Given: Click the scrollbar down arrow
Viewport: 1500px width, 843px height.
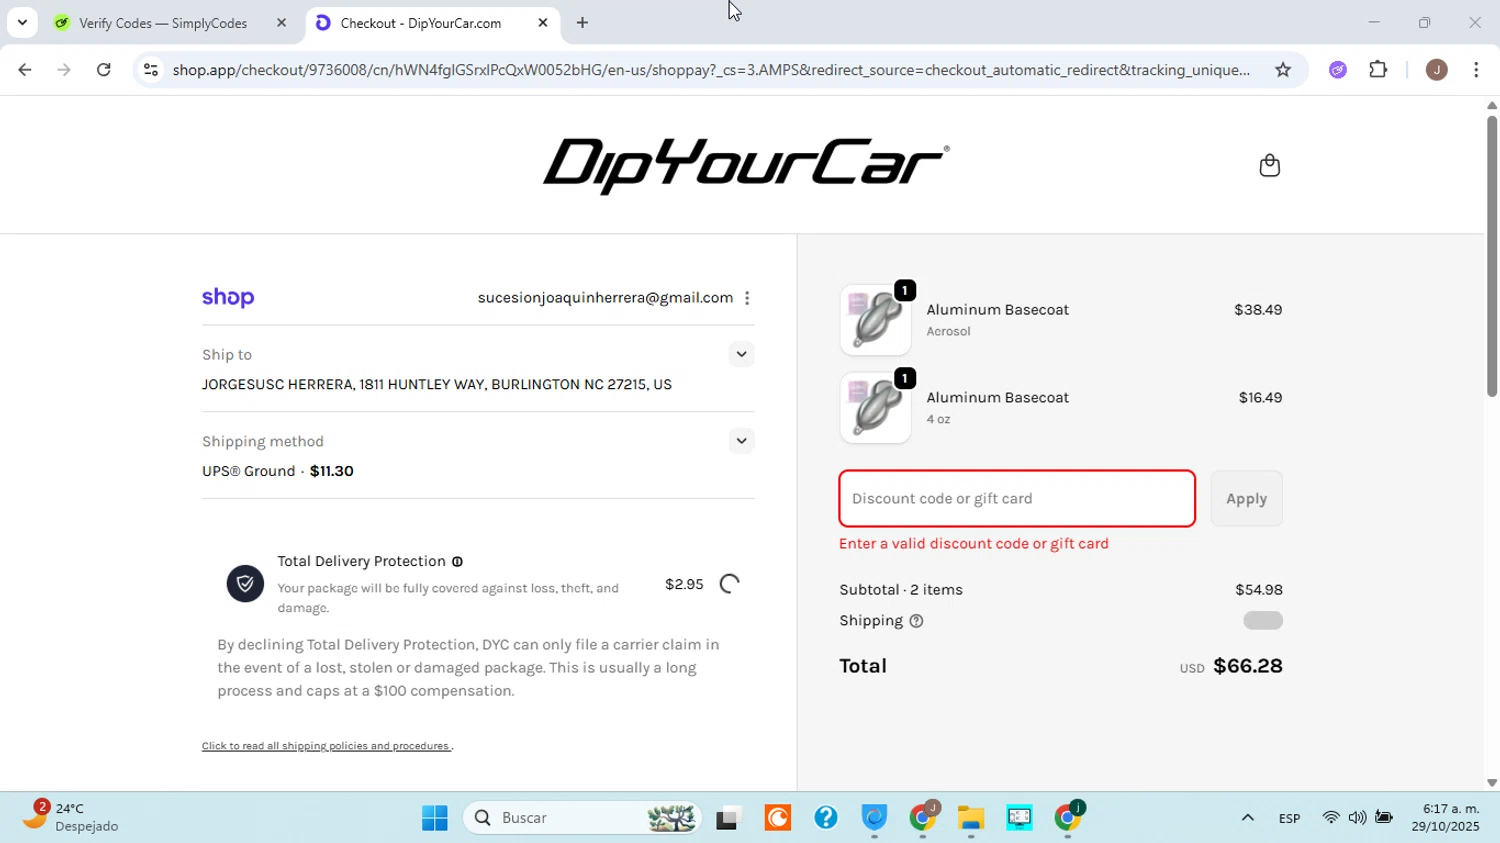Looking at the screenshot, I should (x=1491, y=784).
